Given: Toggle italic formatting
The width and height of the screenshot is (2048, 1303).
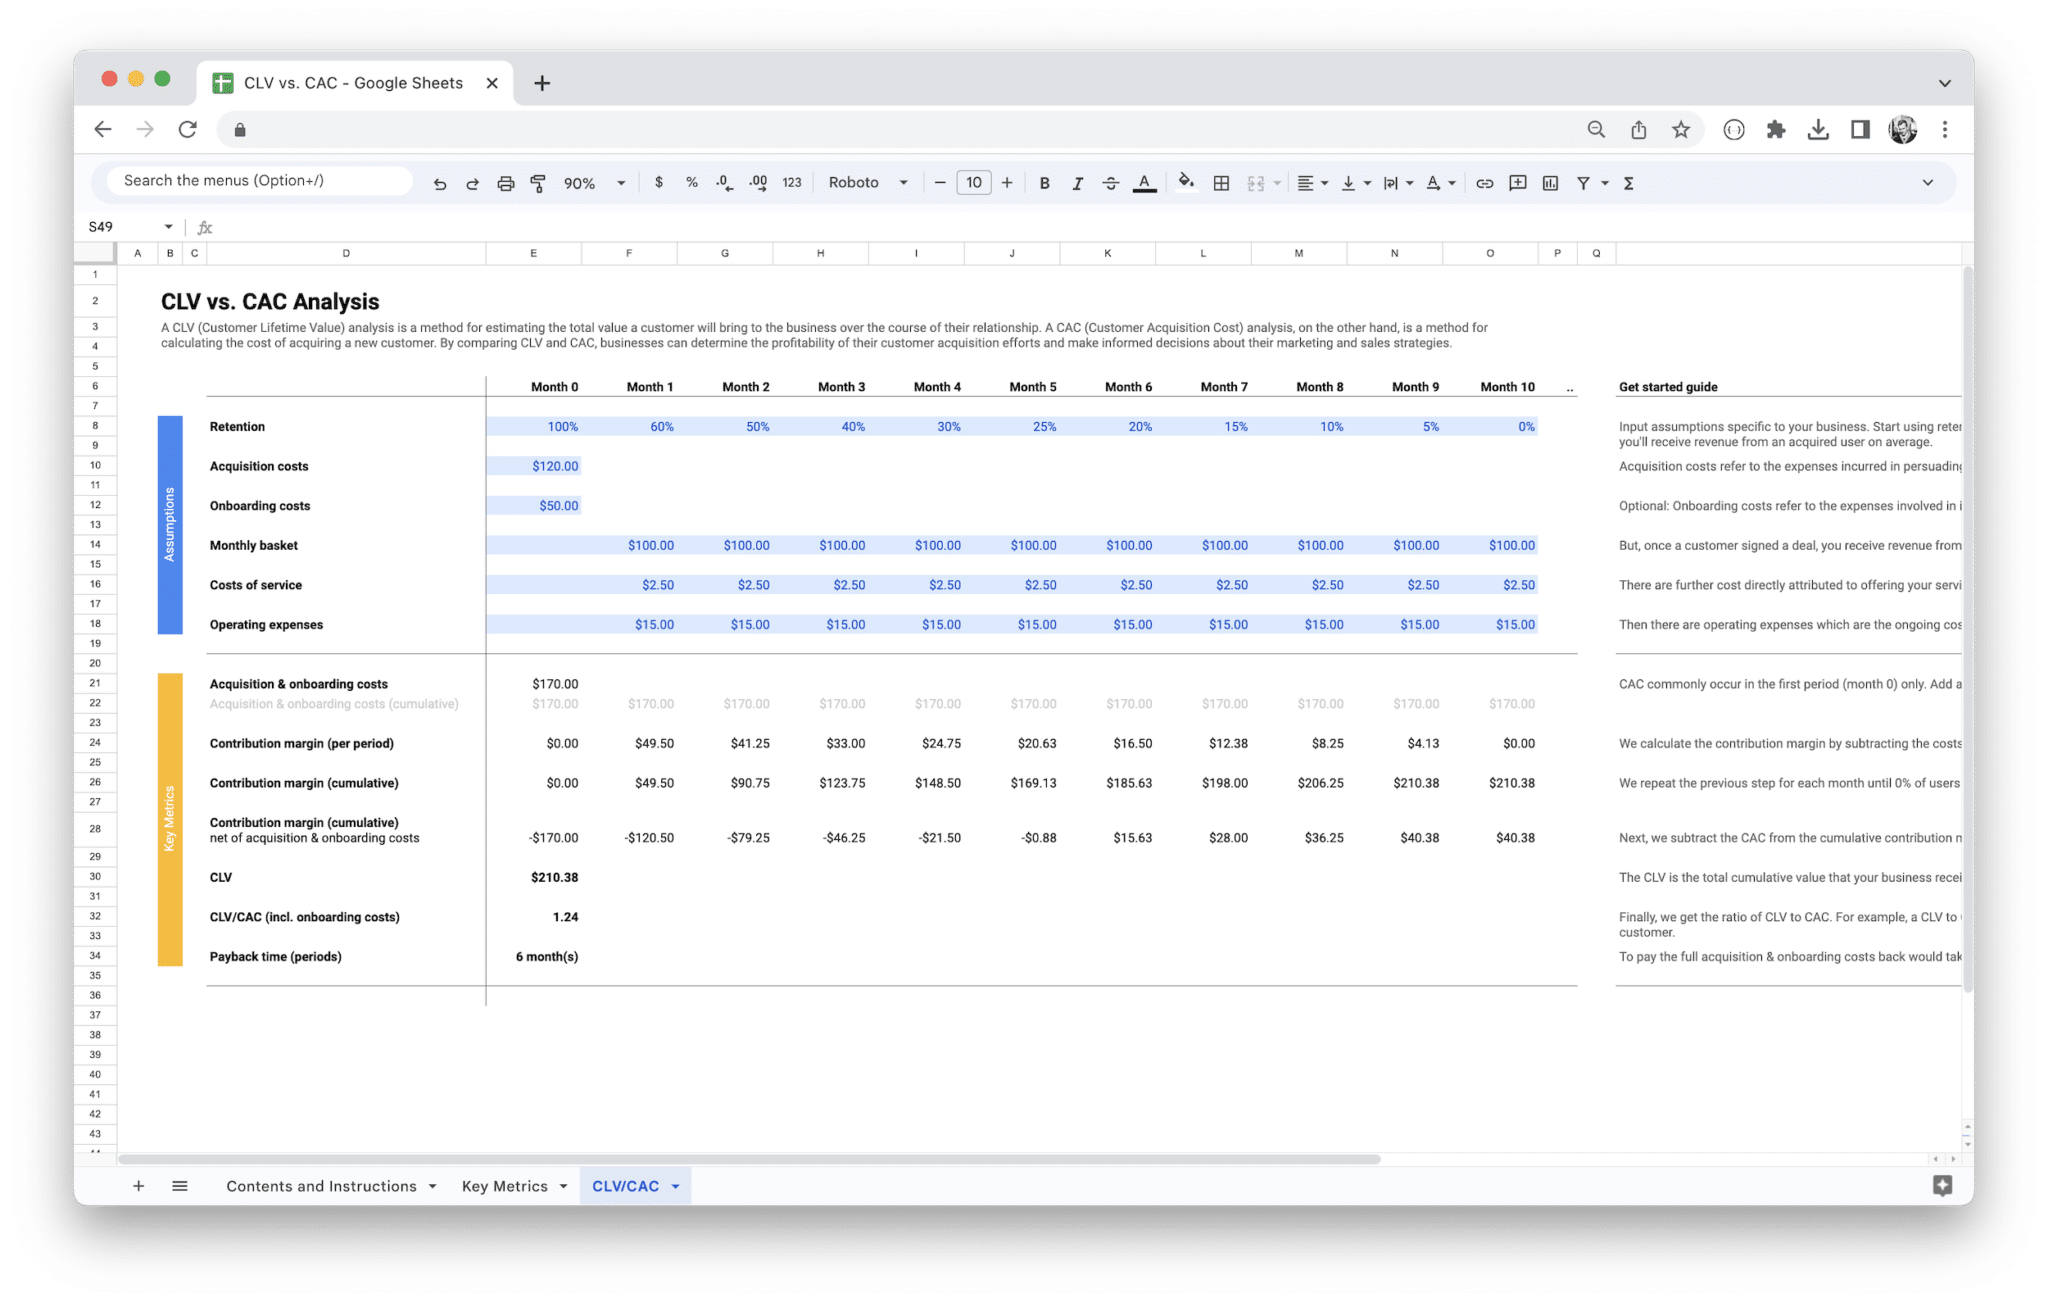Looking at the screenshot, I should (1078, 182).
